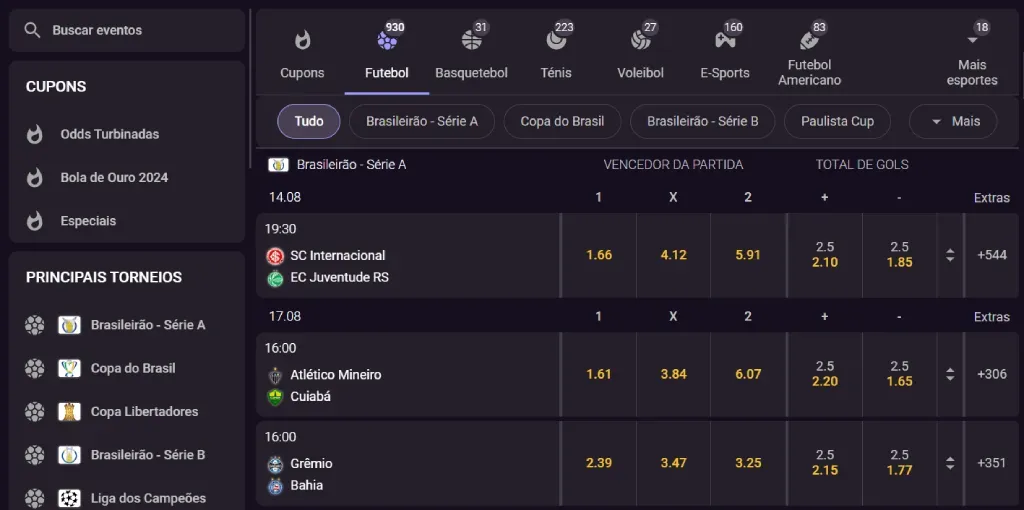Open the E-Sports controller icon

[x=725, y=41]
